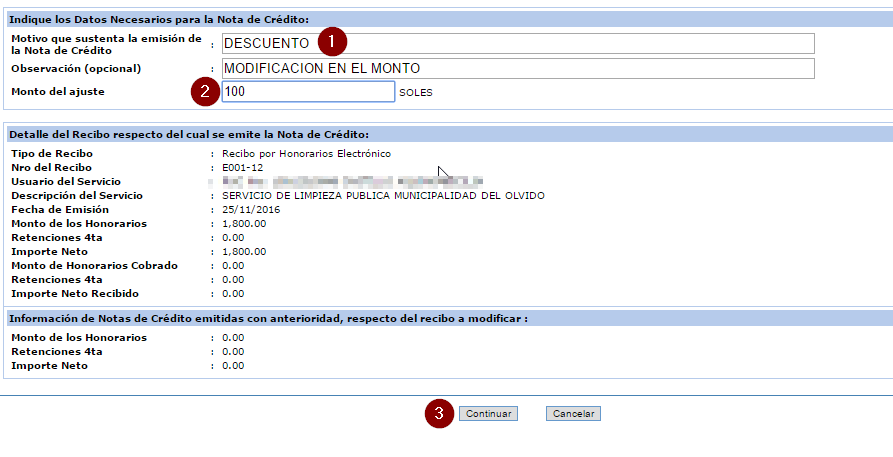Click the 'Información de Notas de Crédito' header
Screen dimensions: 893x457
tap(268, 319)
